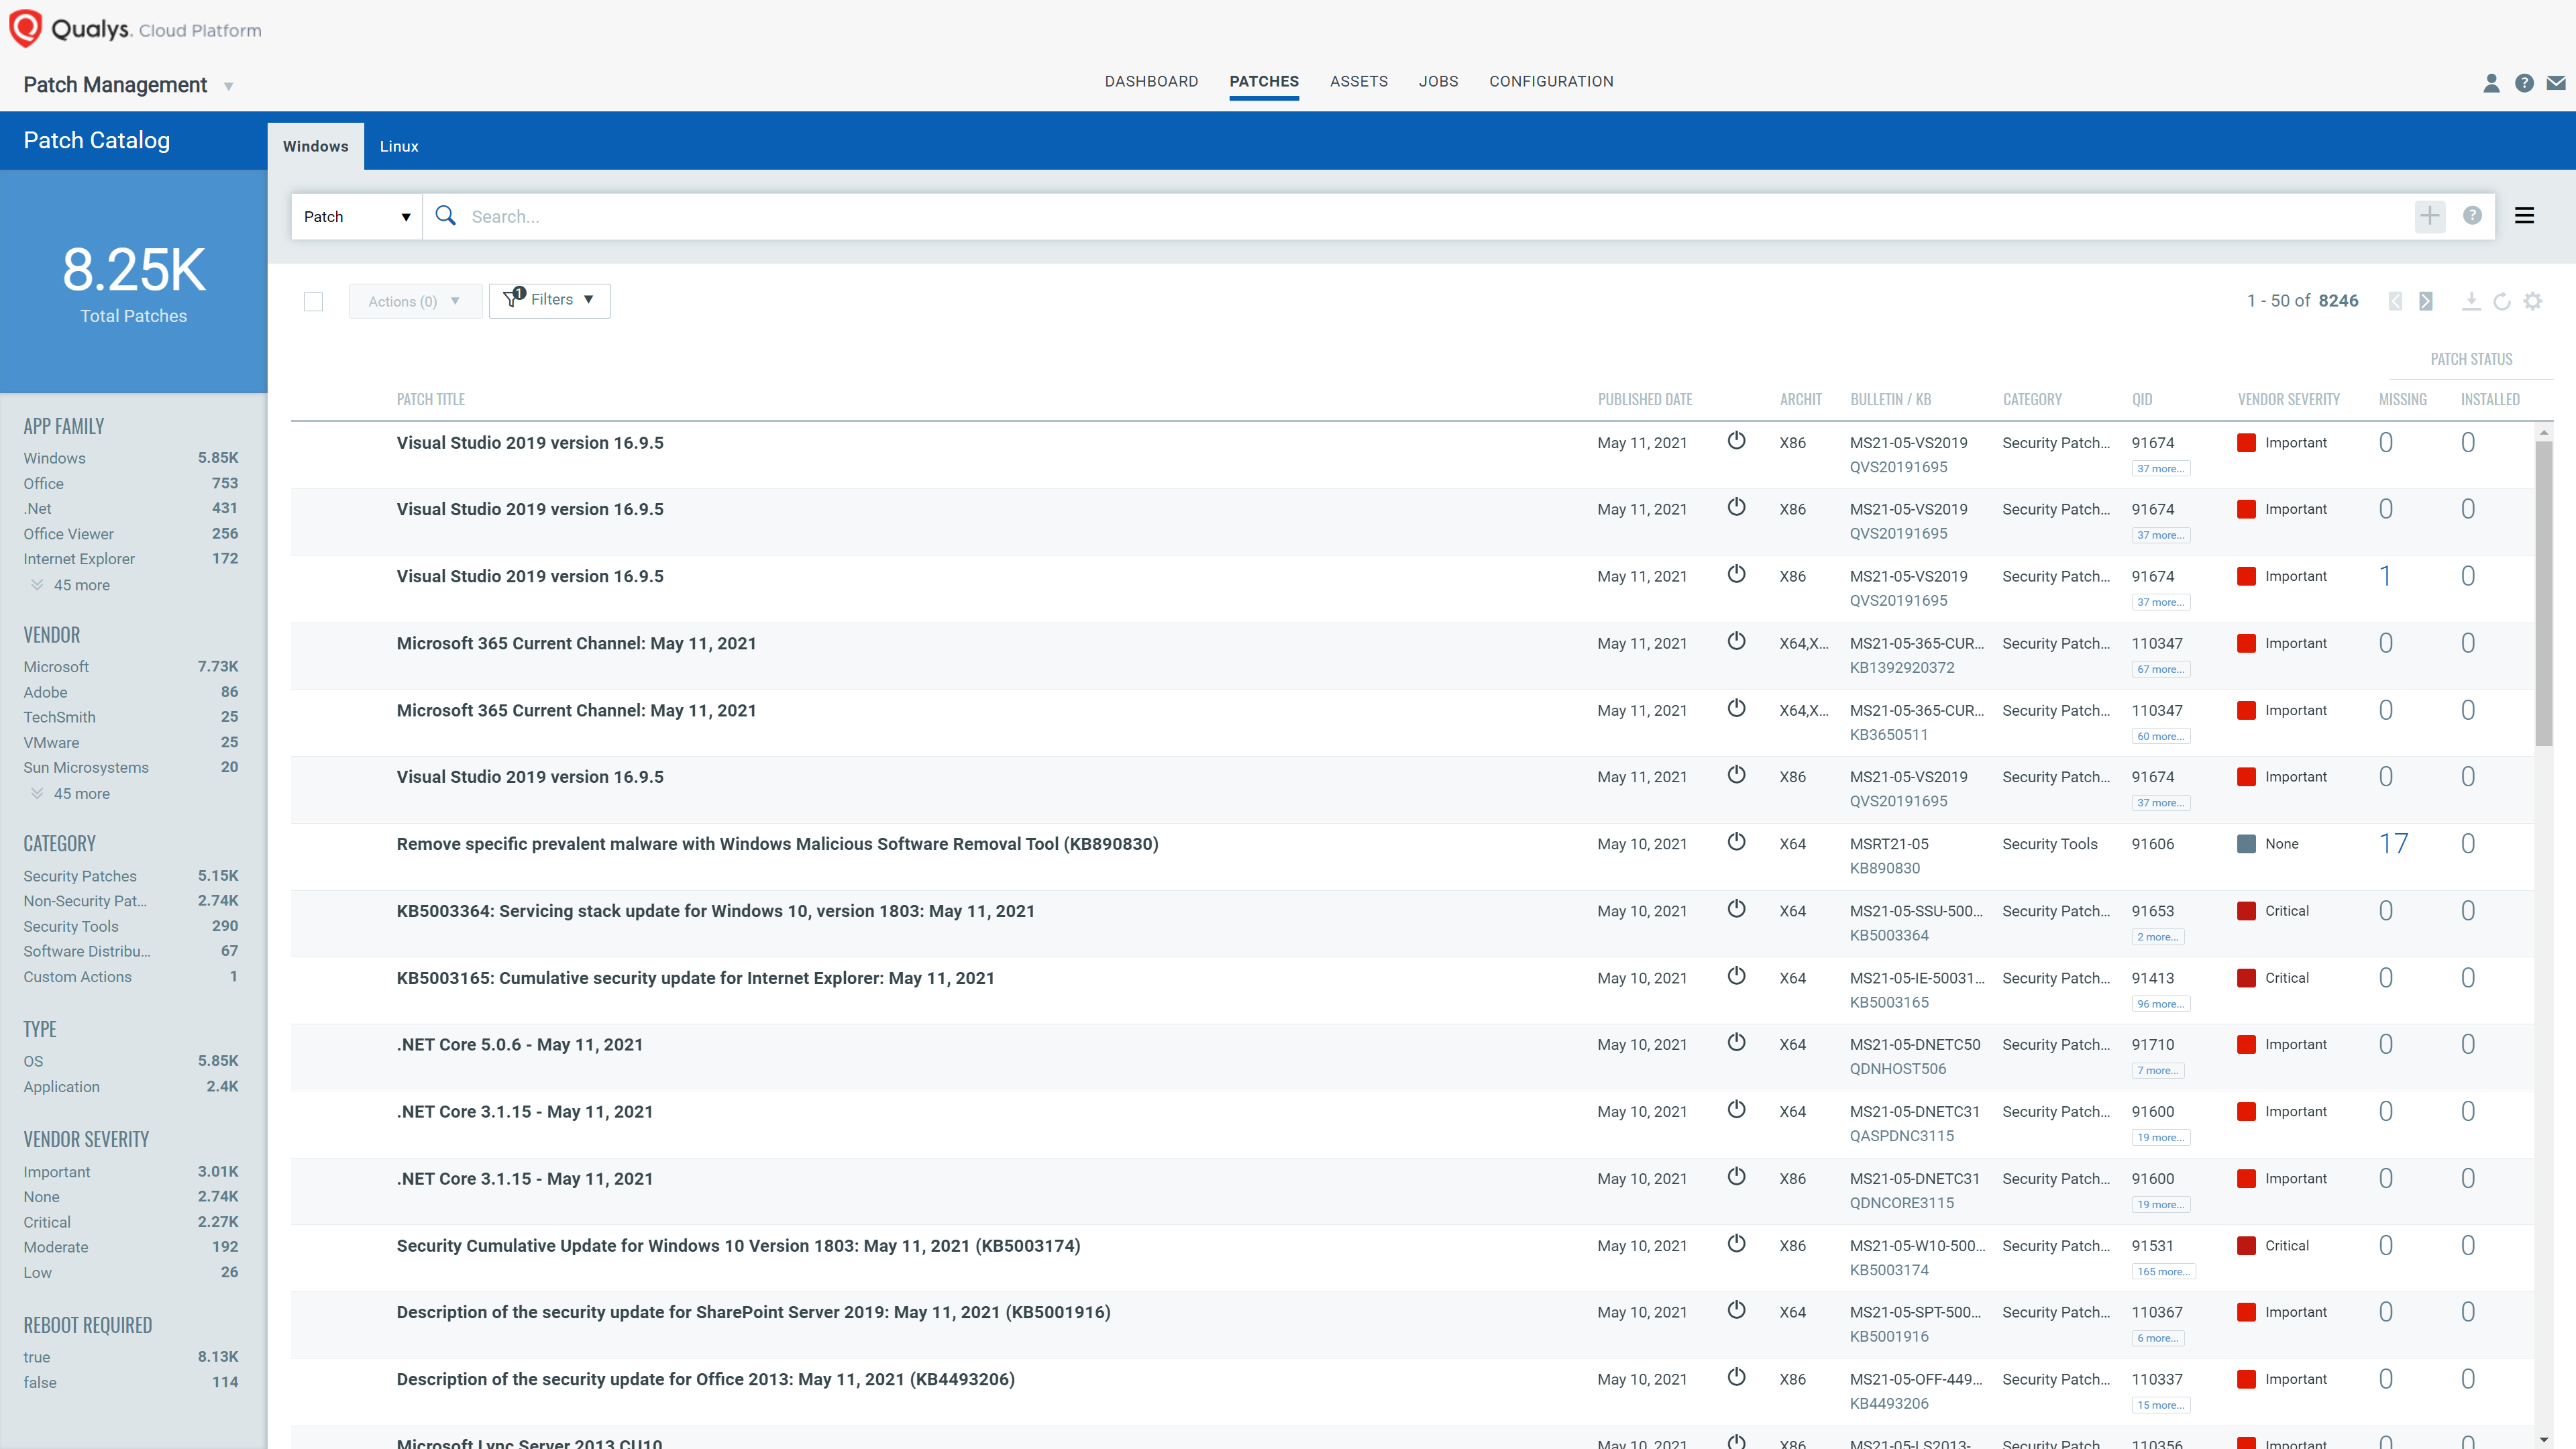Open the user profile icon top right
The height and width of the screenshot is (1449, 2576).
(x=2491, y=84)
